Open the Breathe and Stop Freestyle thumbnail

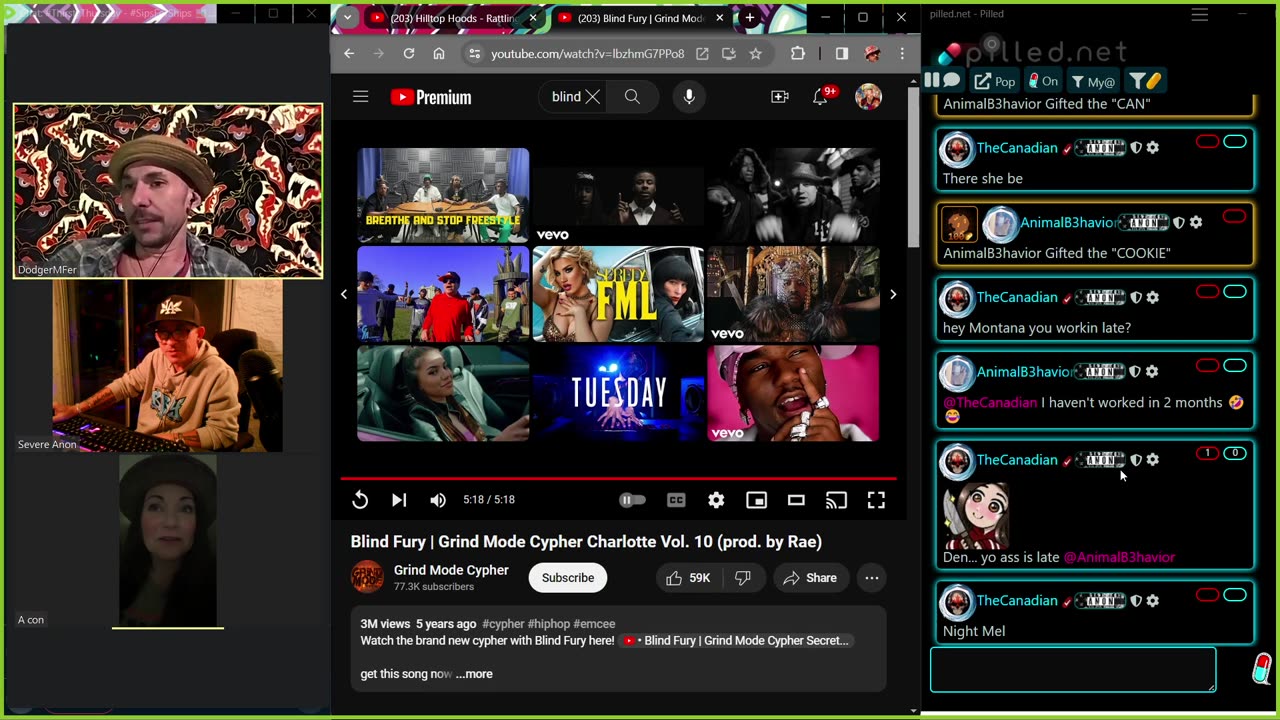(x=443, y=195)
